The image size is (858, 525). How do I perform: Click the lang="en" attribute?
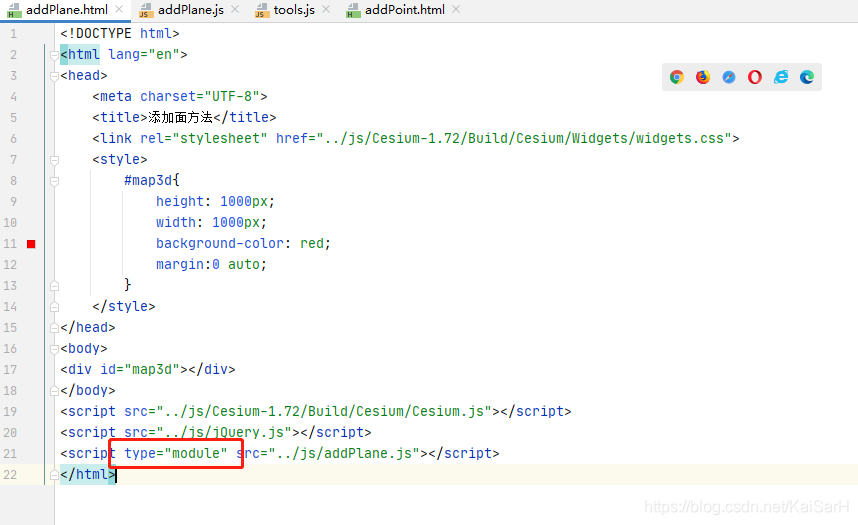[144, 54]
